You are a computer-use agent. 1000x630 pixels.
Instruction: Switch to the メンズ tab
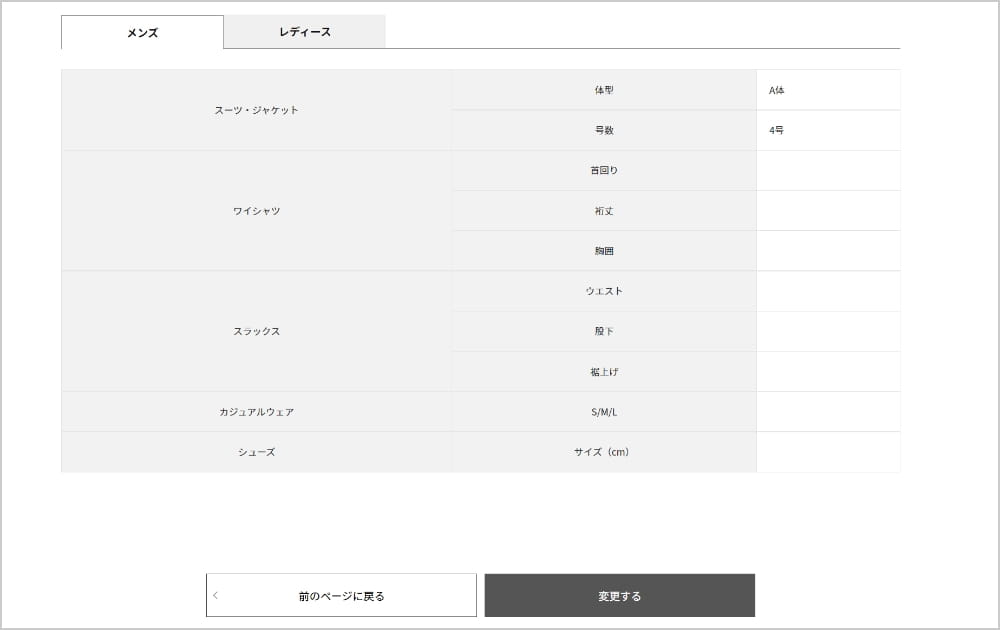[142, 32]
